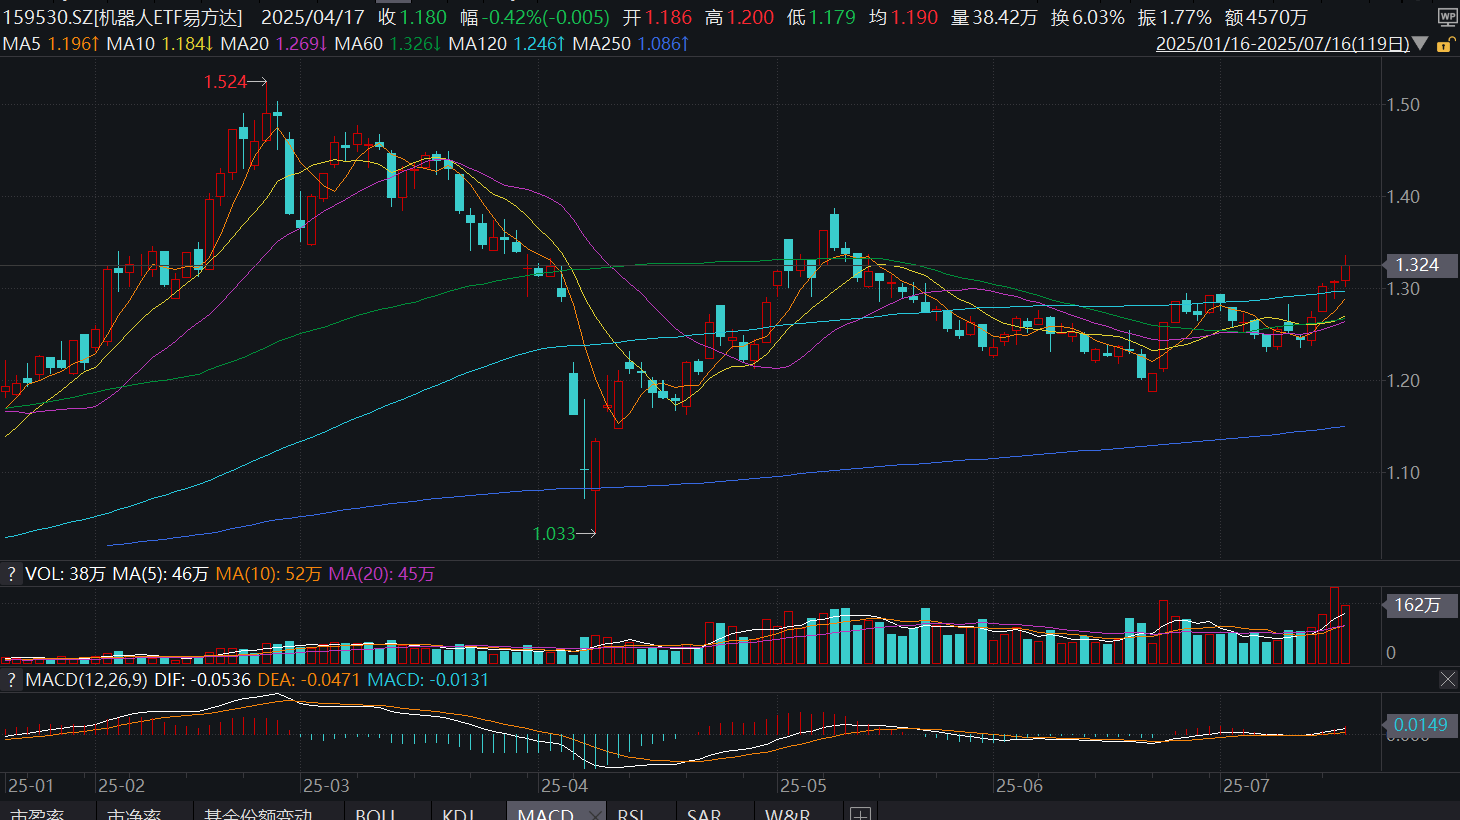Switch to the RSI indicator tab

click(x=630, y=814)
